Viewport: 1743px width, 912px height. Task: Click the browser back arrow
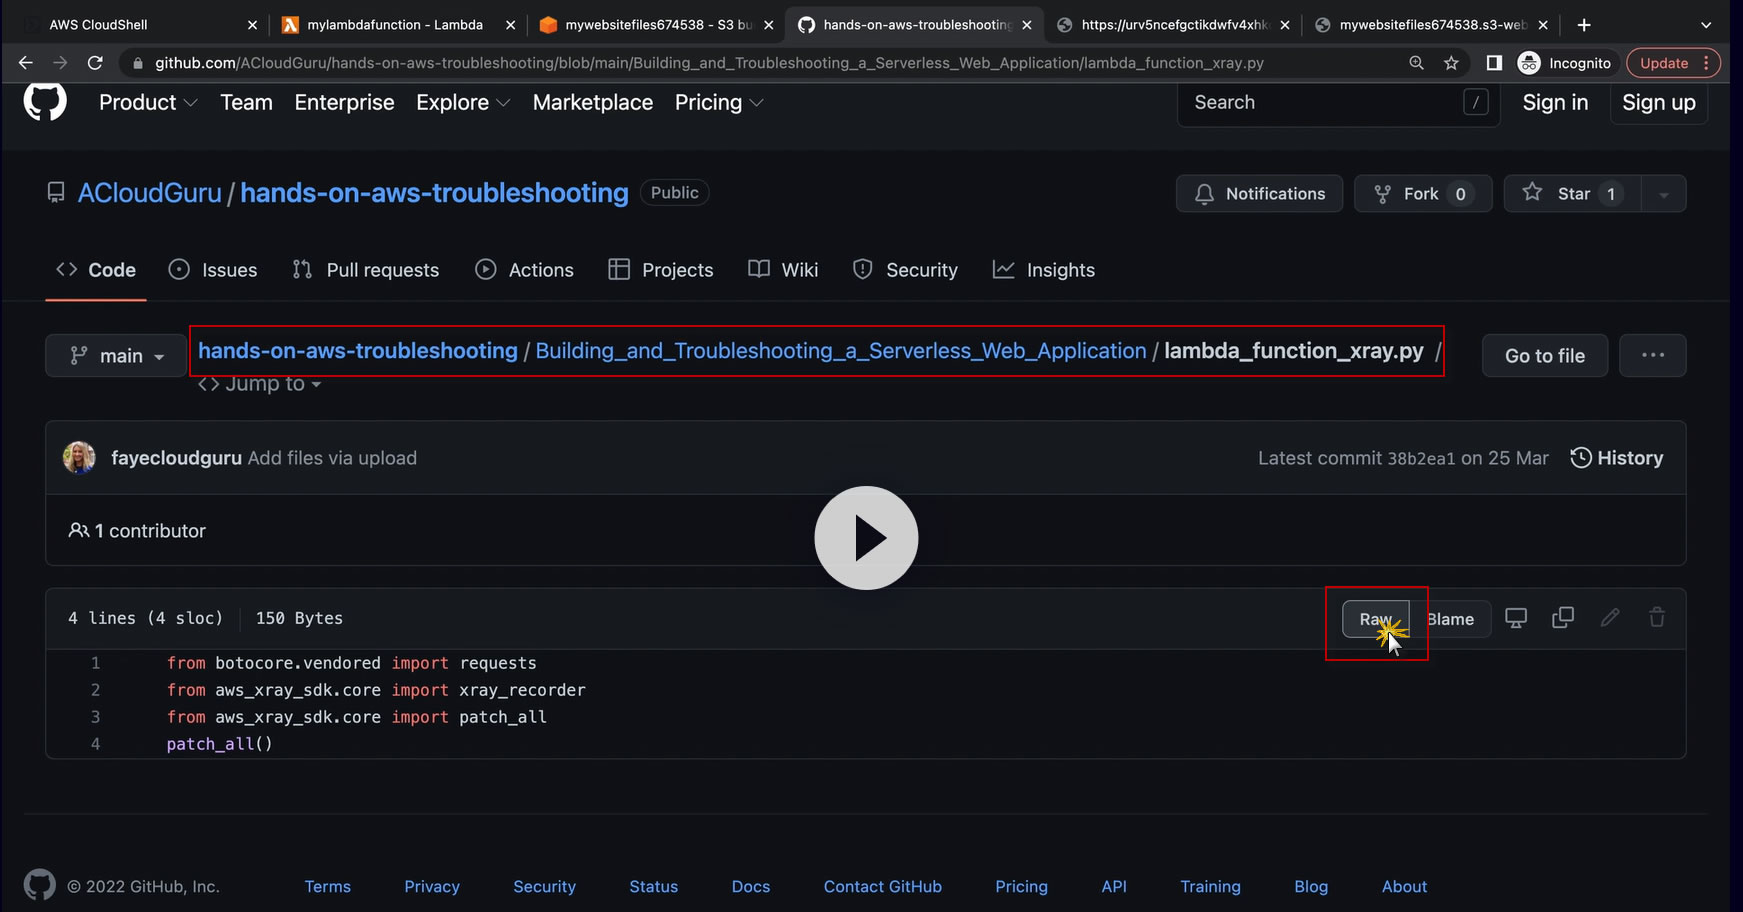coord(26,63)
